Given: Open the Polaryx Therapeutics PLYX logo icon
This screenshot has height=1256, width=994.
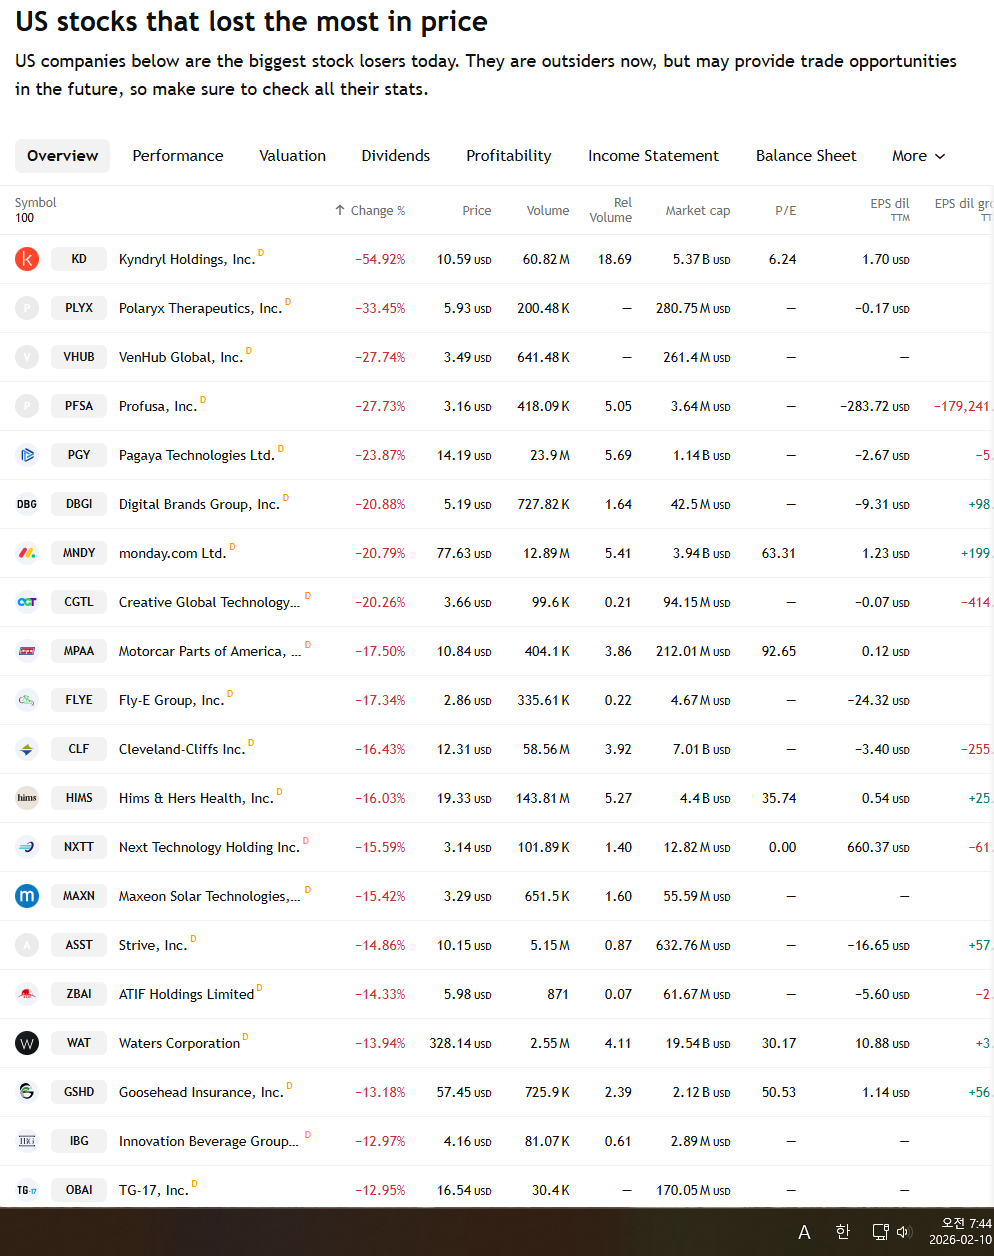Looking at the screenshot, I should 27,308.
